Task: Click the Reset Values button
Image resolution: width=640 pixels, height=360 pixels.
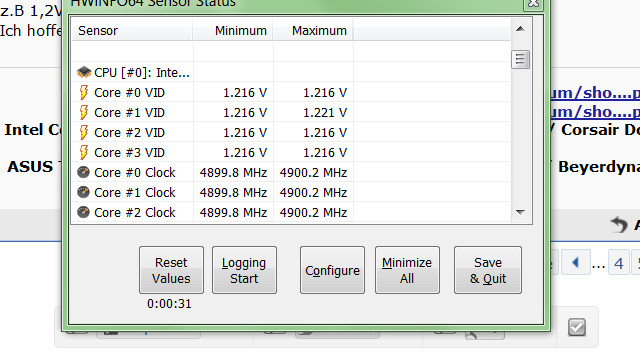Action: [171, 270]
